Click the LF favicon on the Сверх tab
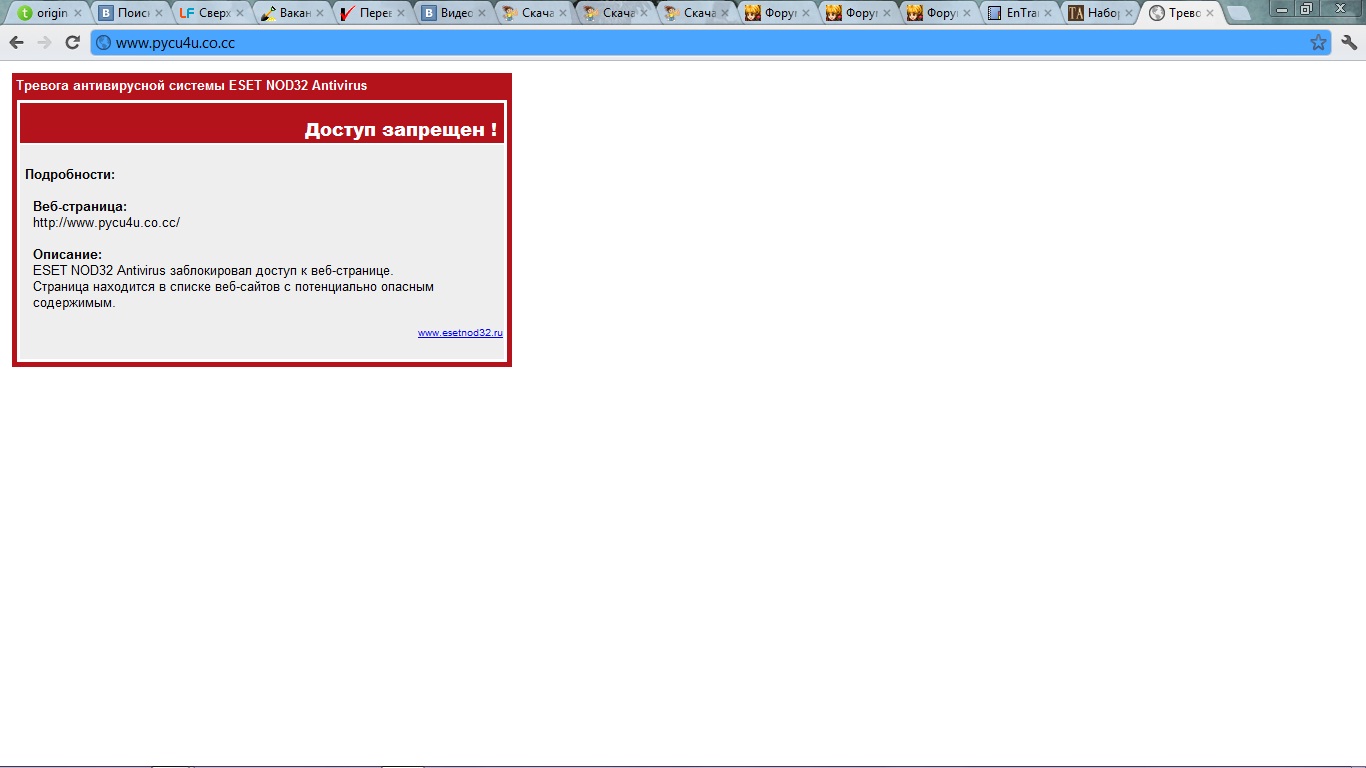Screen dimensions: 1366x768 coord(187,14)
